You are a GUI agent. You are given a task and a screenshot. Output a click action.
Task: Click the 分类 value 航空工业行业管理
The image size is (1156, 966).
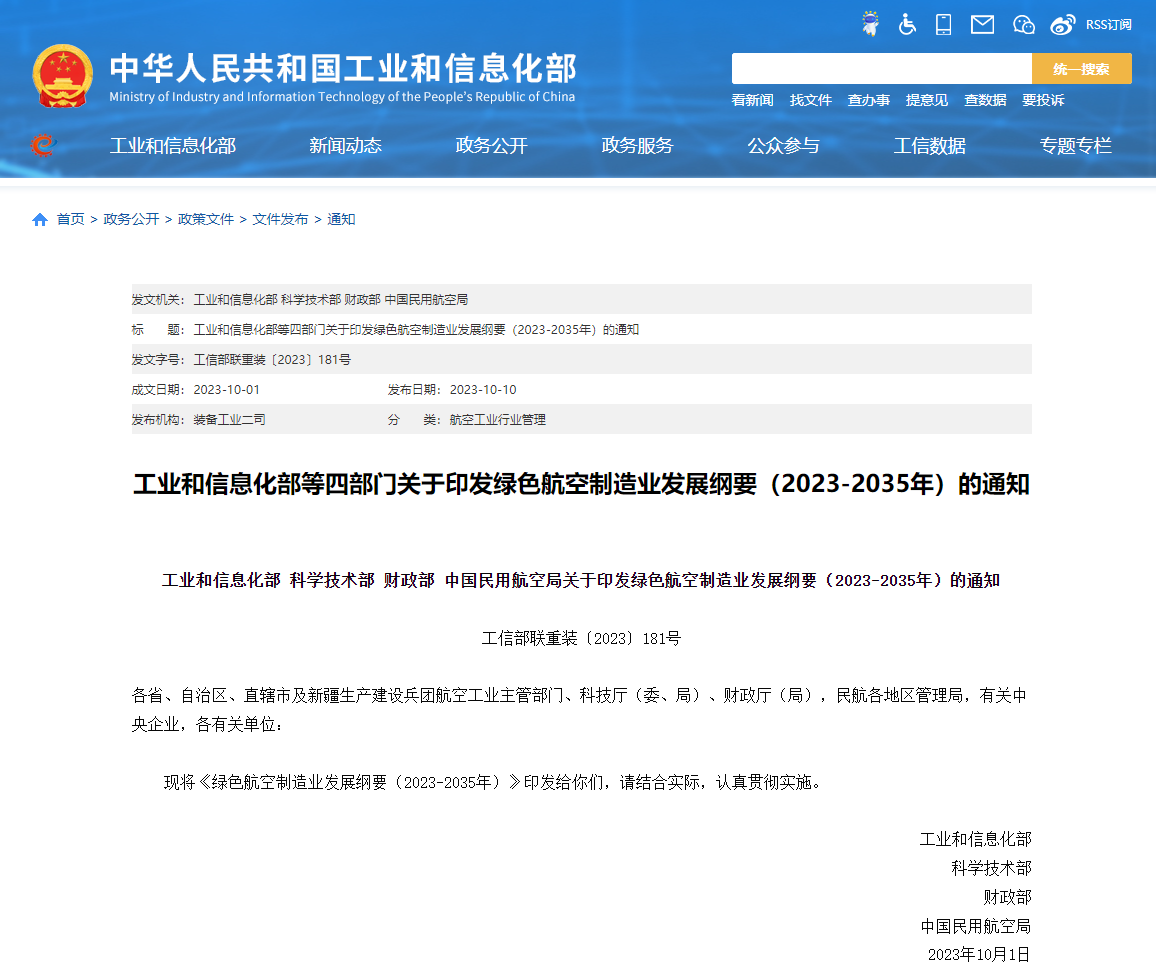498,420
